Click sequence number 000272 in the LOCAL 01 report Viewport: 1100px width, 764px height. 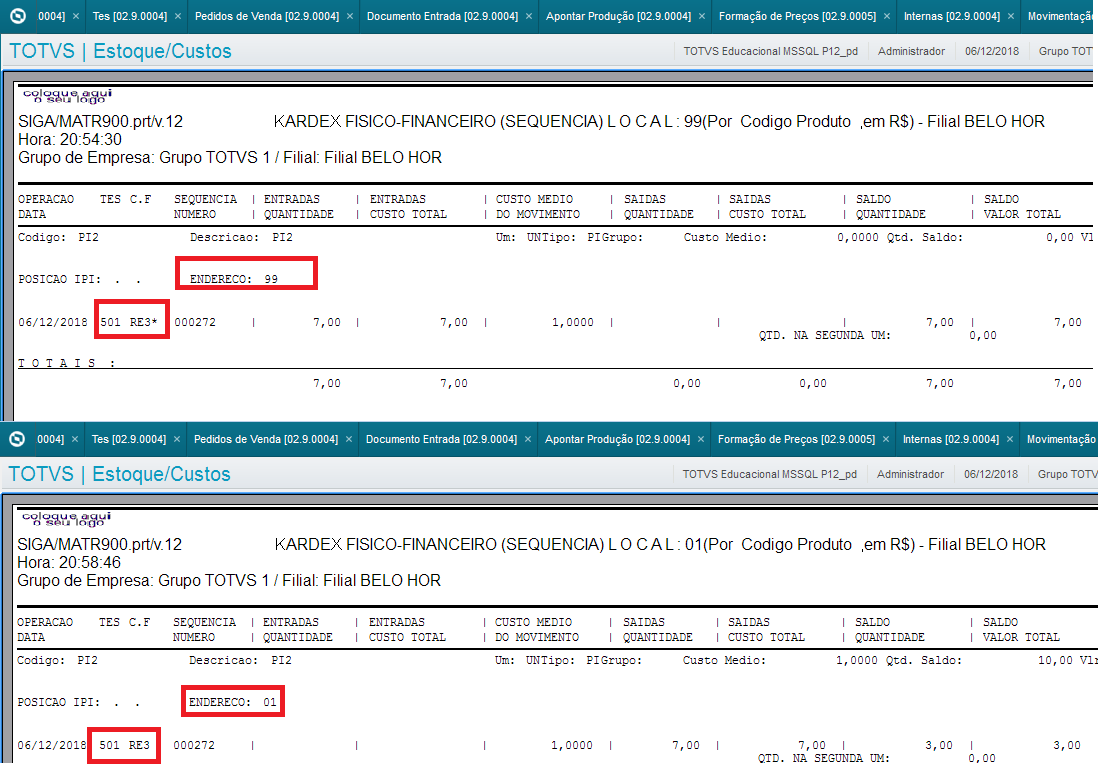194,745
